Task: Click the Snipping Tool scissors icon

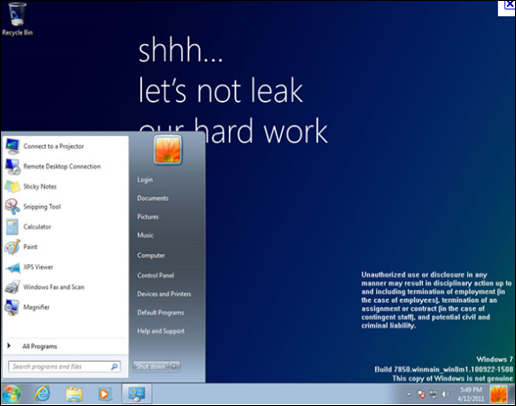Action: (x=13, y=207)
